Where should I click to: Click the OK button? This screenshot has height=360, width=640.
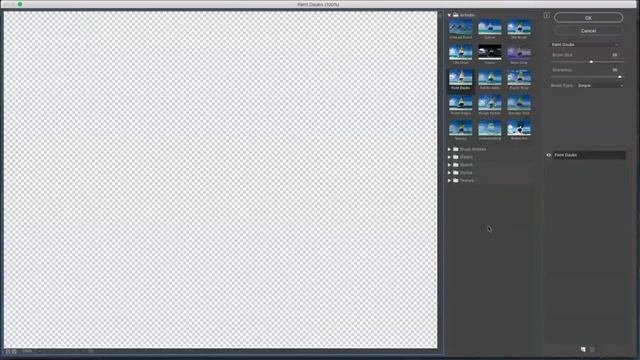(x=588, y=18)
